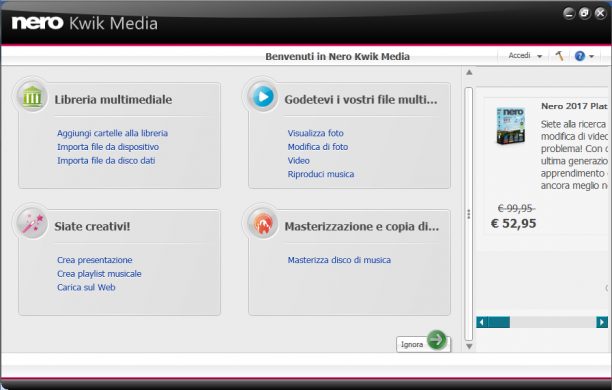The image size is (612, 390).
Task: Open Carica sul Web link
Action: pyautogui.click(x=86, y=287)
